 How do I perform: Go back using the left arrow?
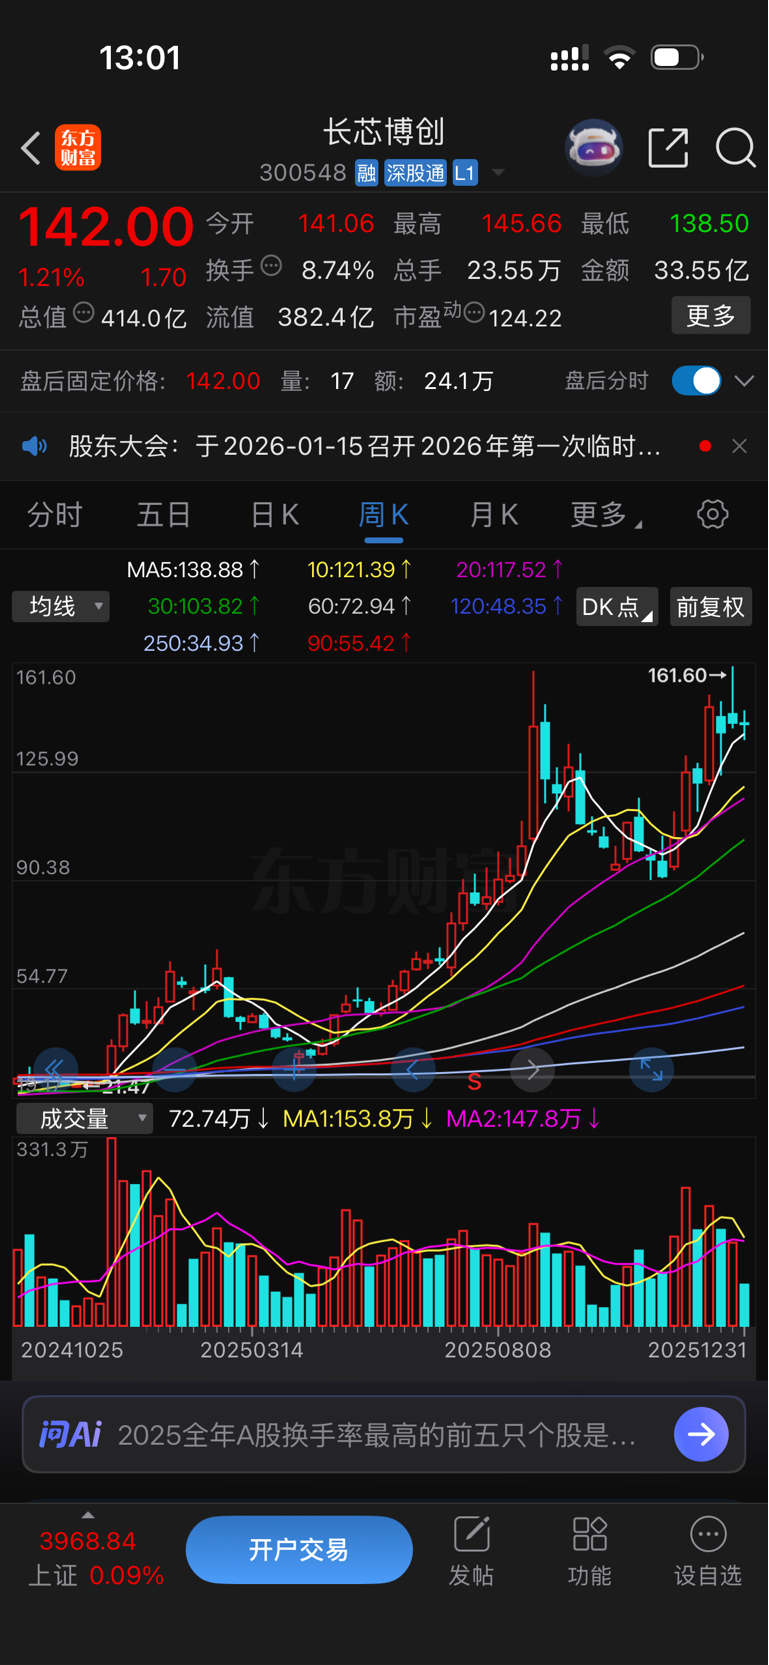pos(31,149)
